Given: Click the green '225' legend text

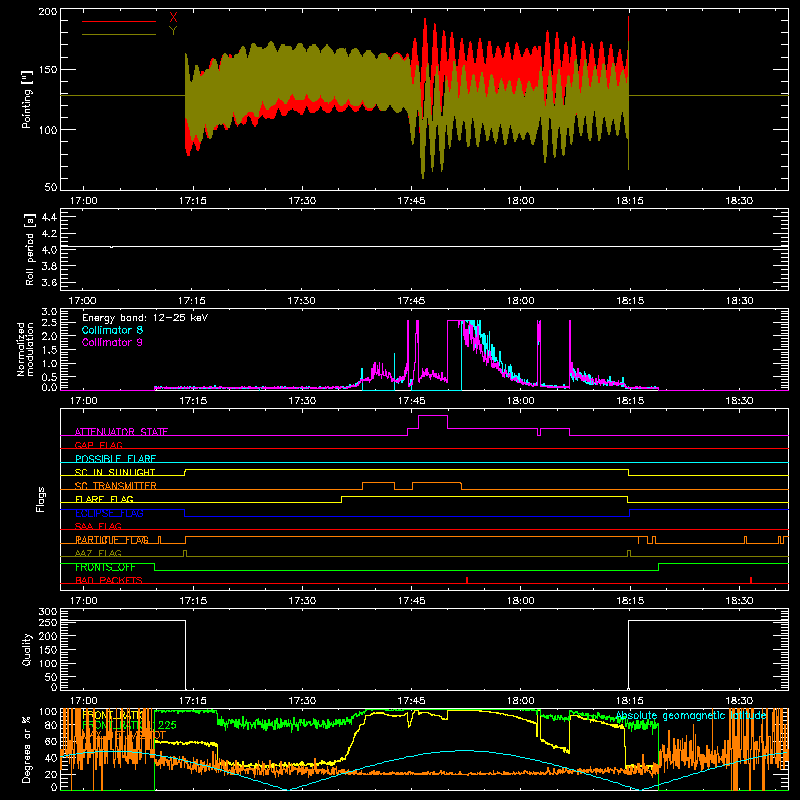Looking at the screenshot, I should (x=167, y=725).
